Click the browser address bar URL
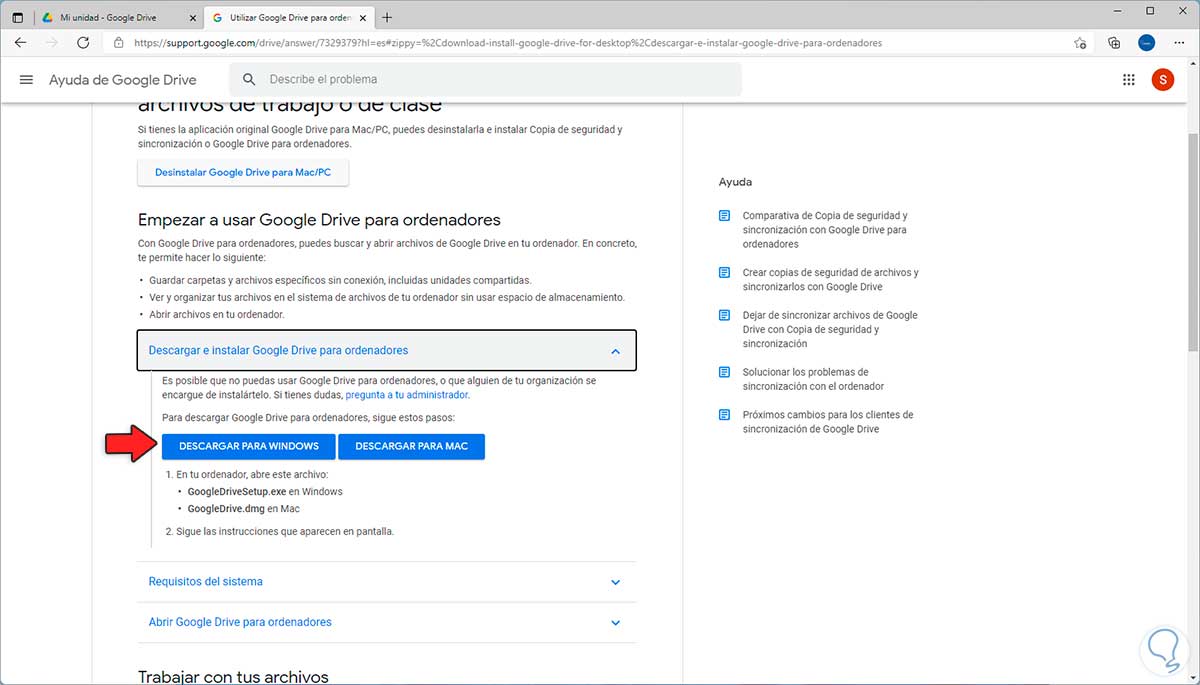1200x685 pixels. 508,43
